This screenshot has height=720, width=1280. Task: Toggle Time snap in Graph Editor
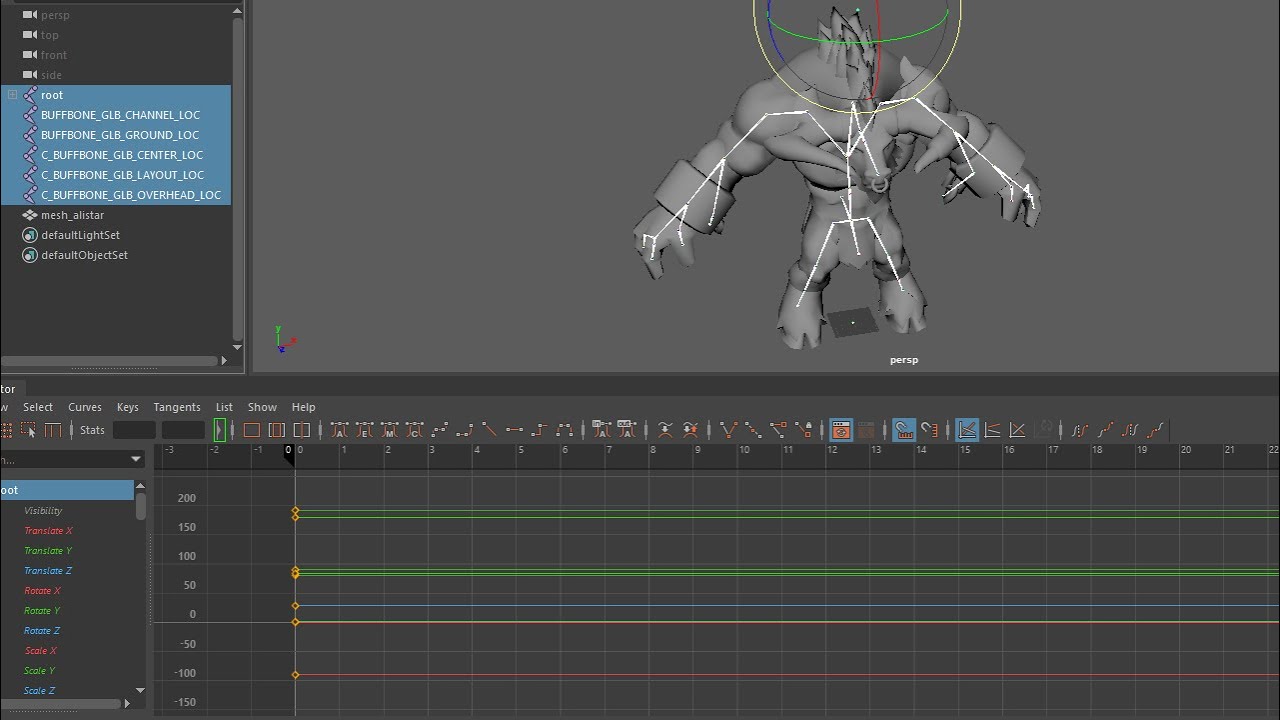[x=904, y=430]
